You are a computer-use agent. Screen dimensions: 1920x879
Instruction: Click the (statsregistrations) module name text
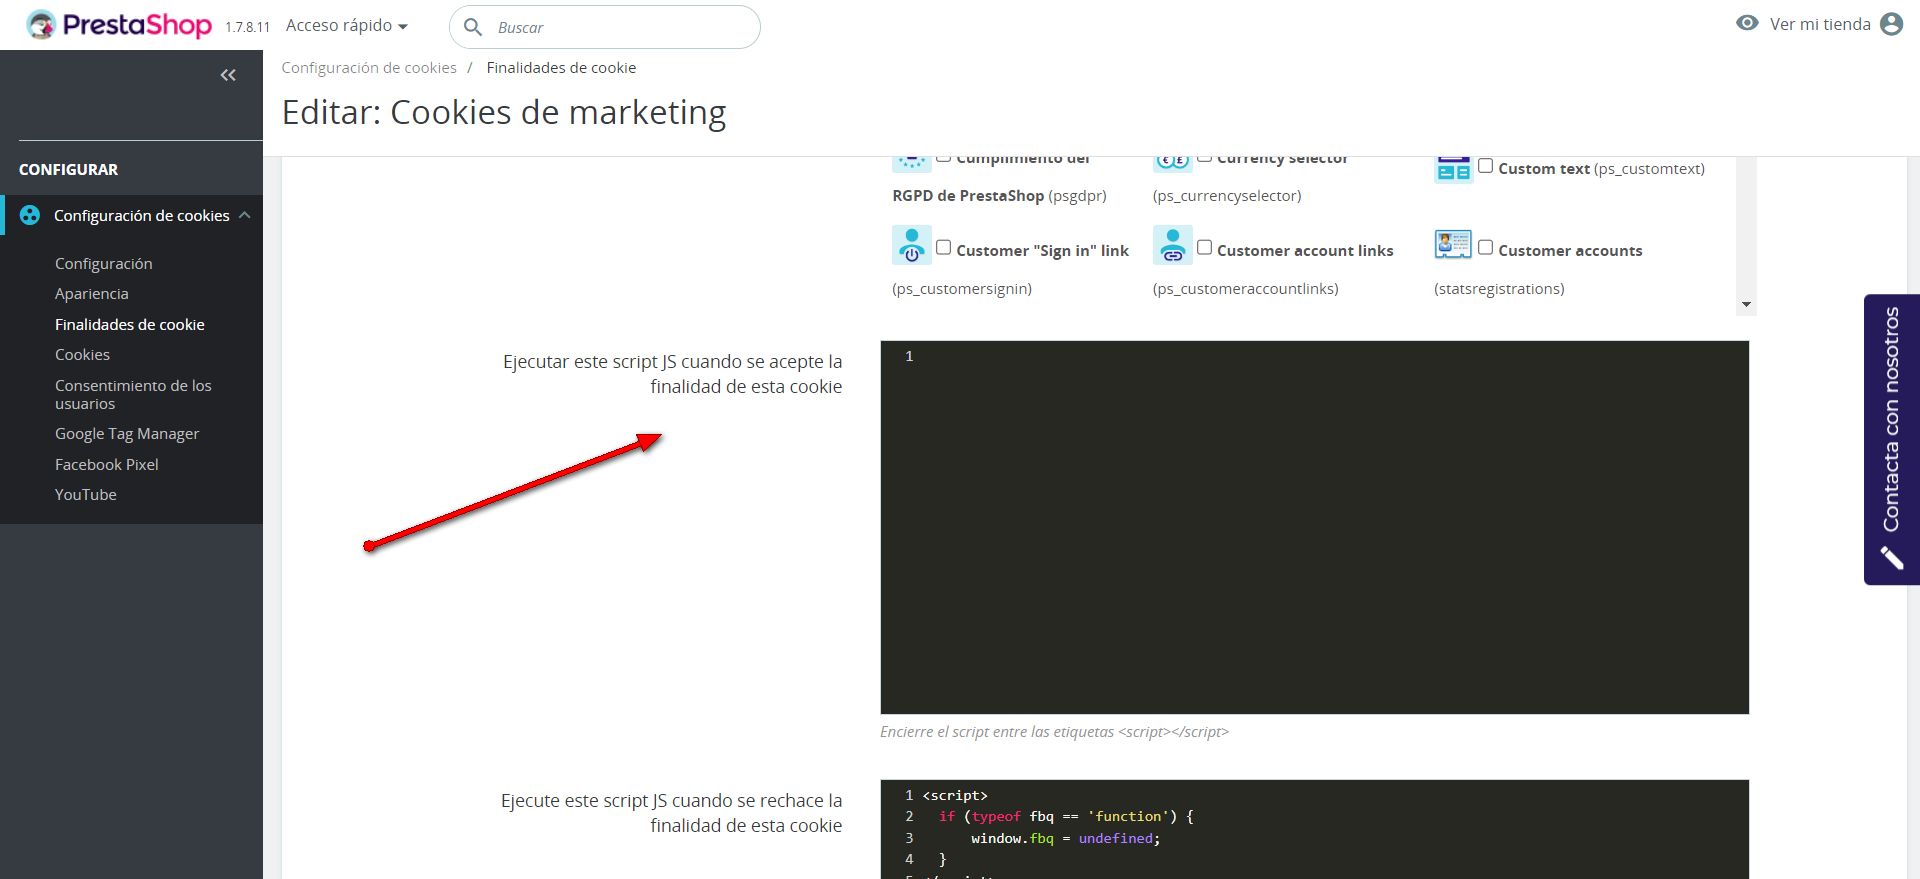[x=1499, y=288]
